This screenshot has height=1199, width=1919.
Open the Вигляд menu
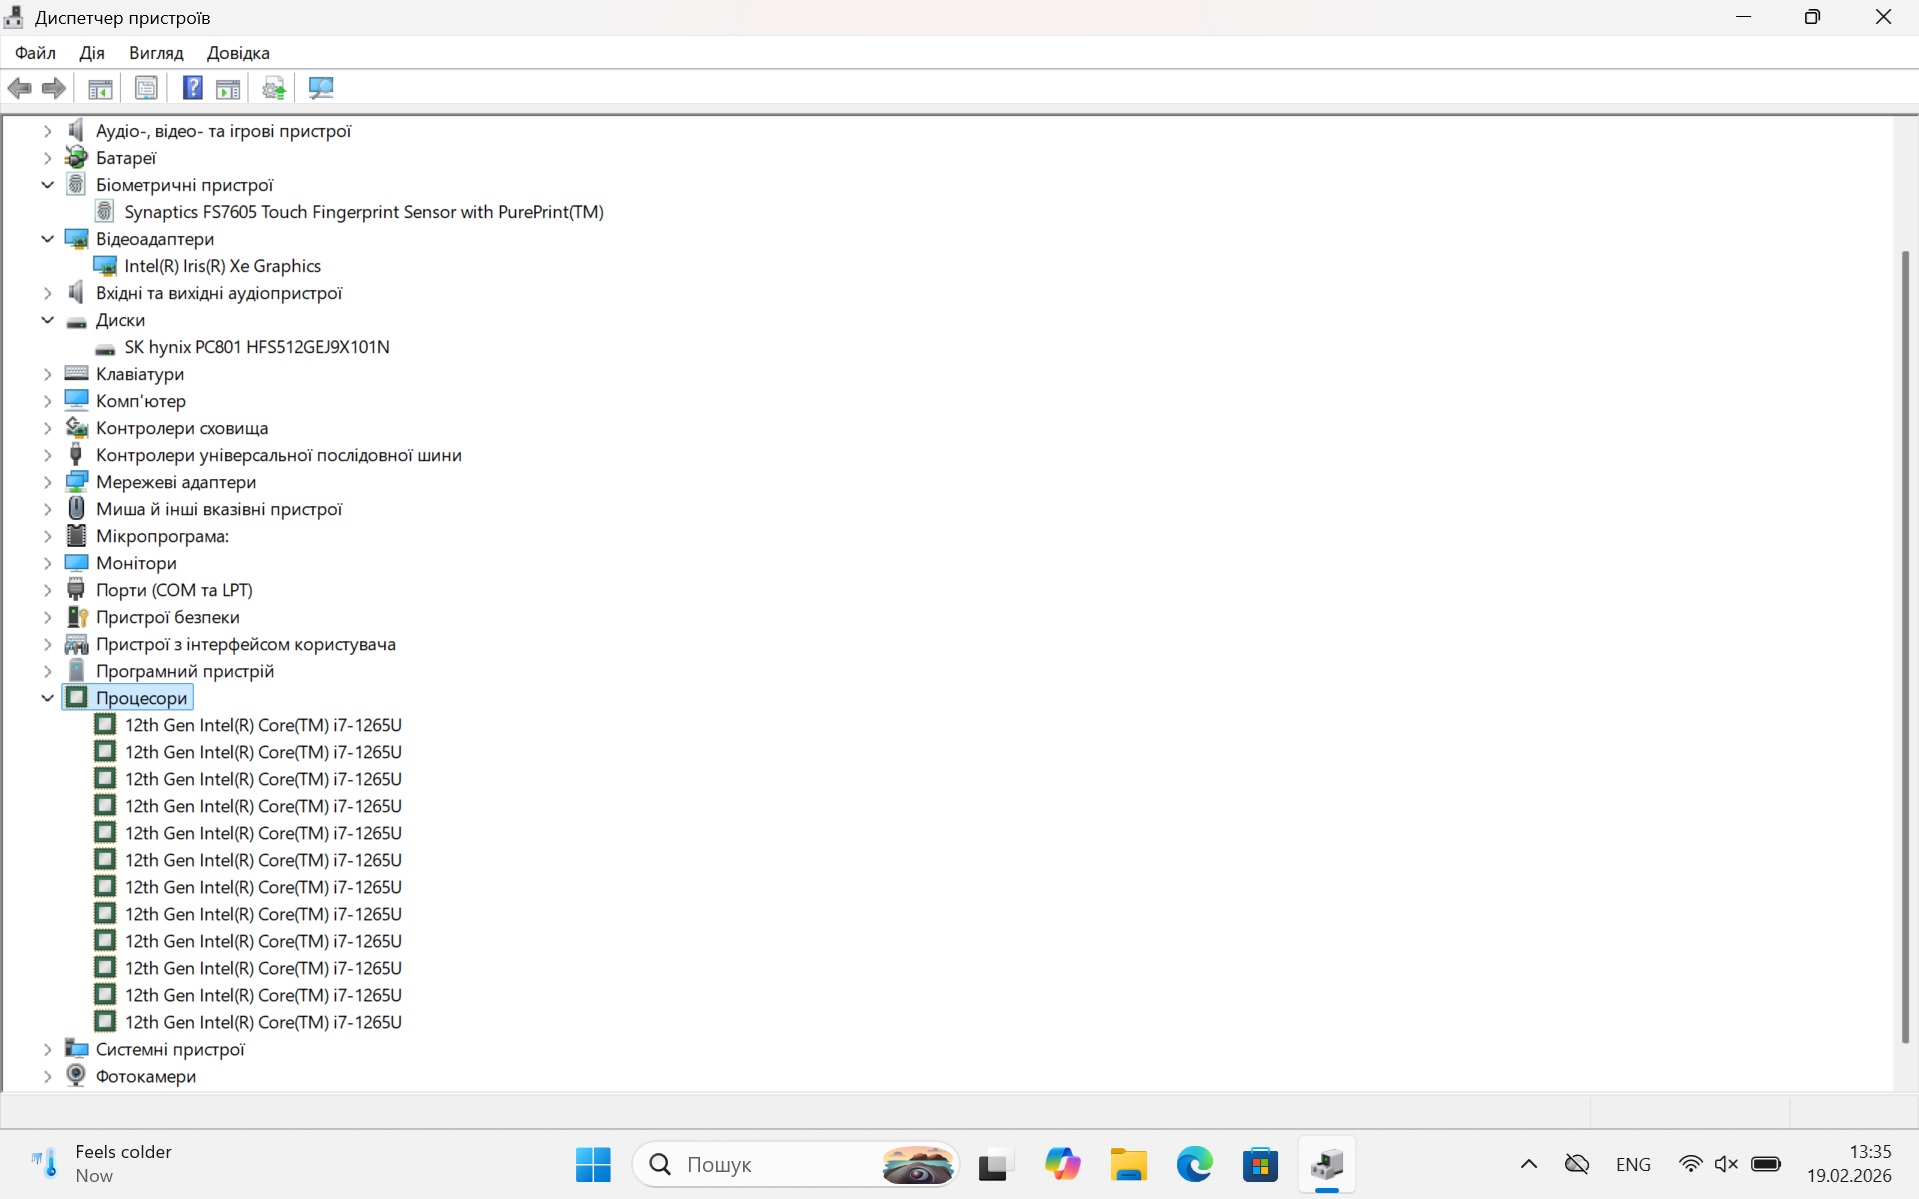pos(156,53)
